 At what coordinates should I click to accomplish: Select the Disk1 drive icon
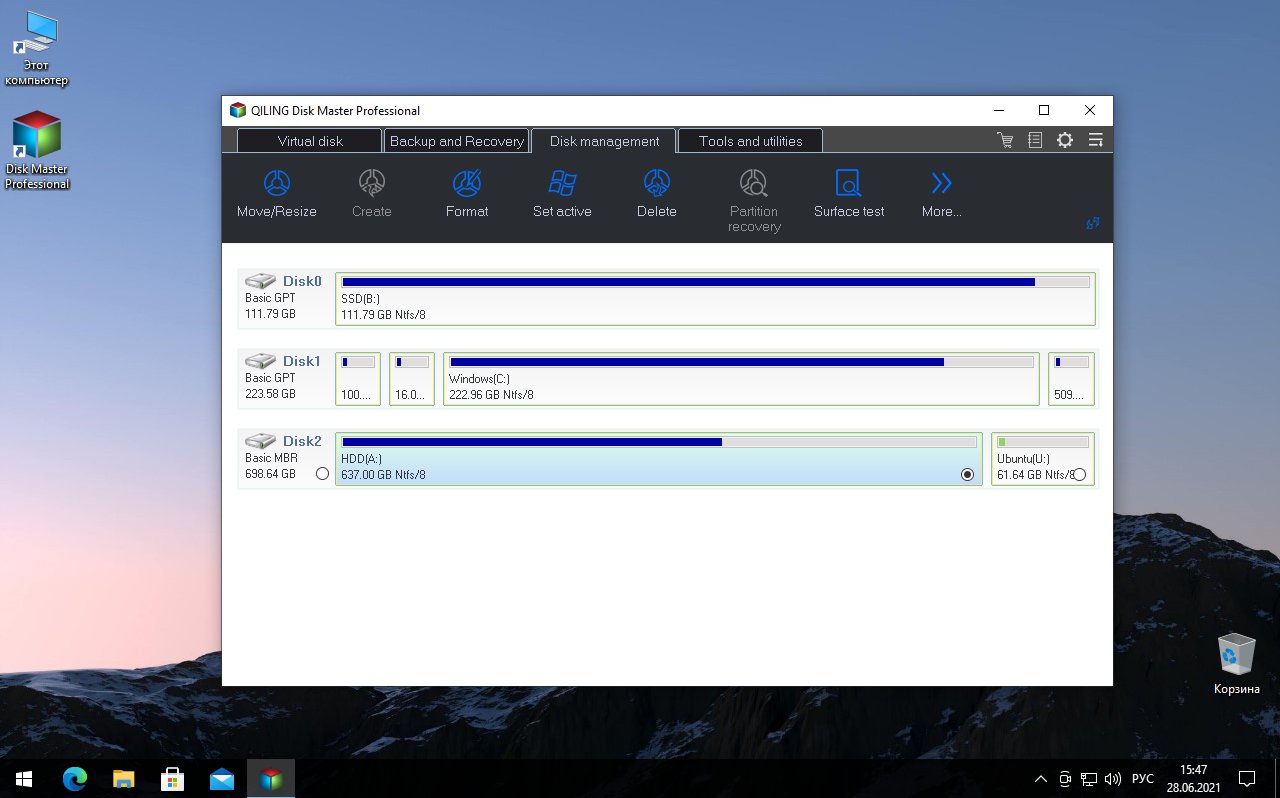pyautogui.click(x=261, y=361)
